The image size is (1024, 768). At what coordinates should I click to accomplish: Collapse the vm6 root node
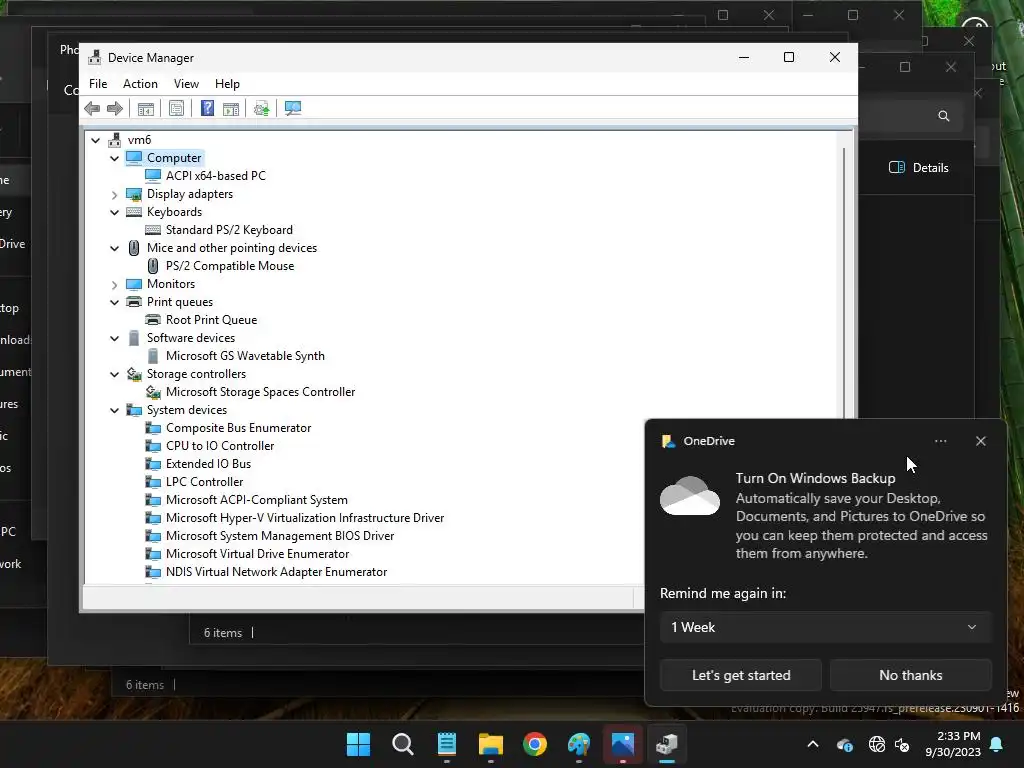coord(95,140)
